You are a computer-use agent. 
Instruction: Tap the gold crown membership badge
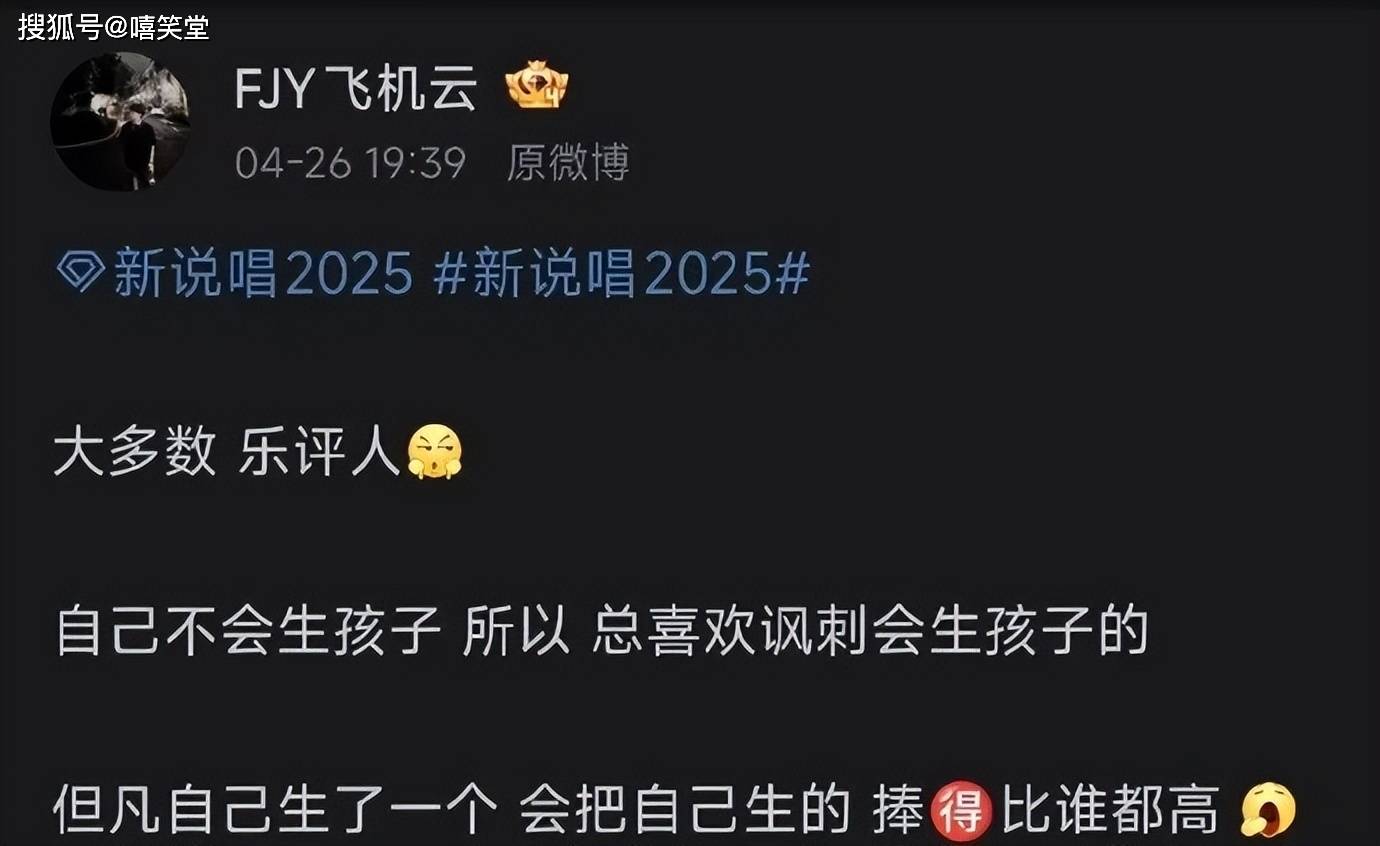click(x=537, y=85)
